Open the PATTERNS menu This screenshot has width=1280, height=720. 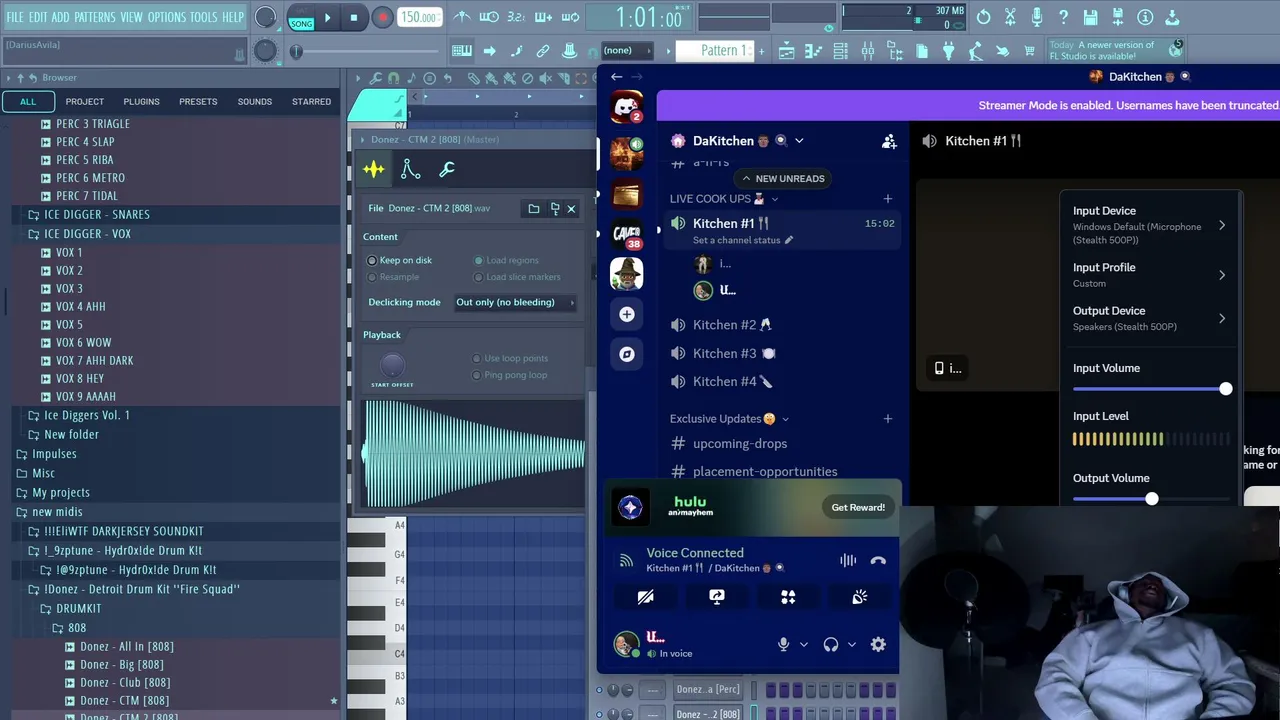95,17
